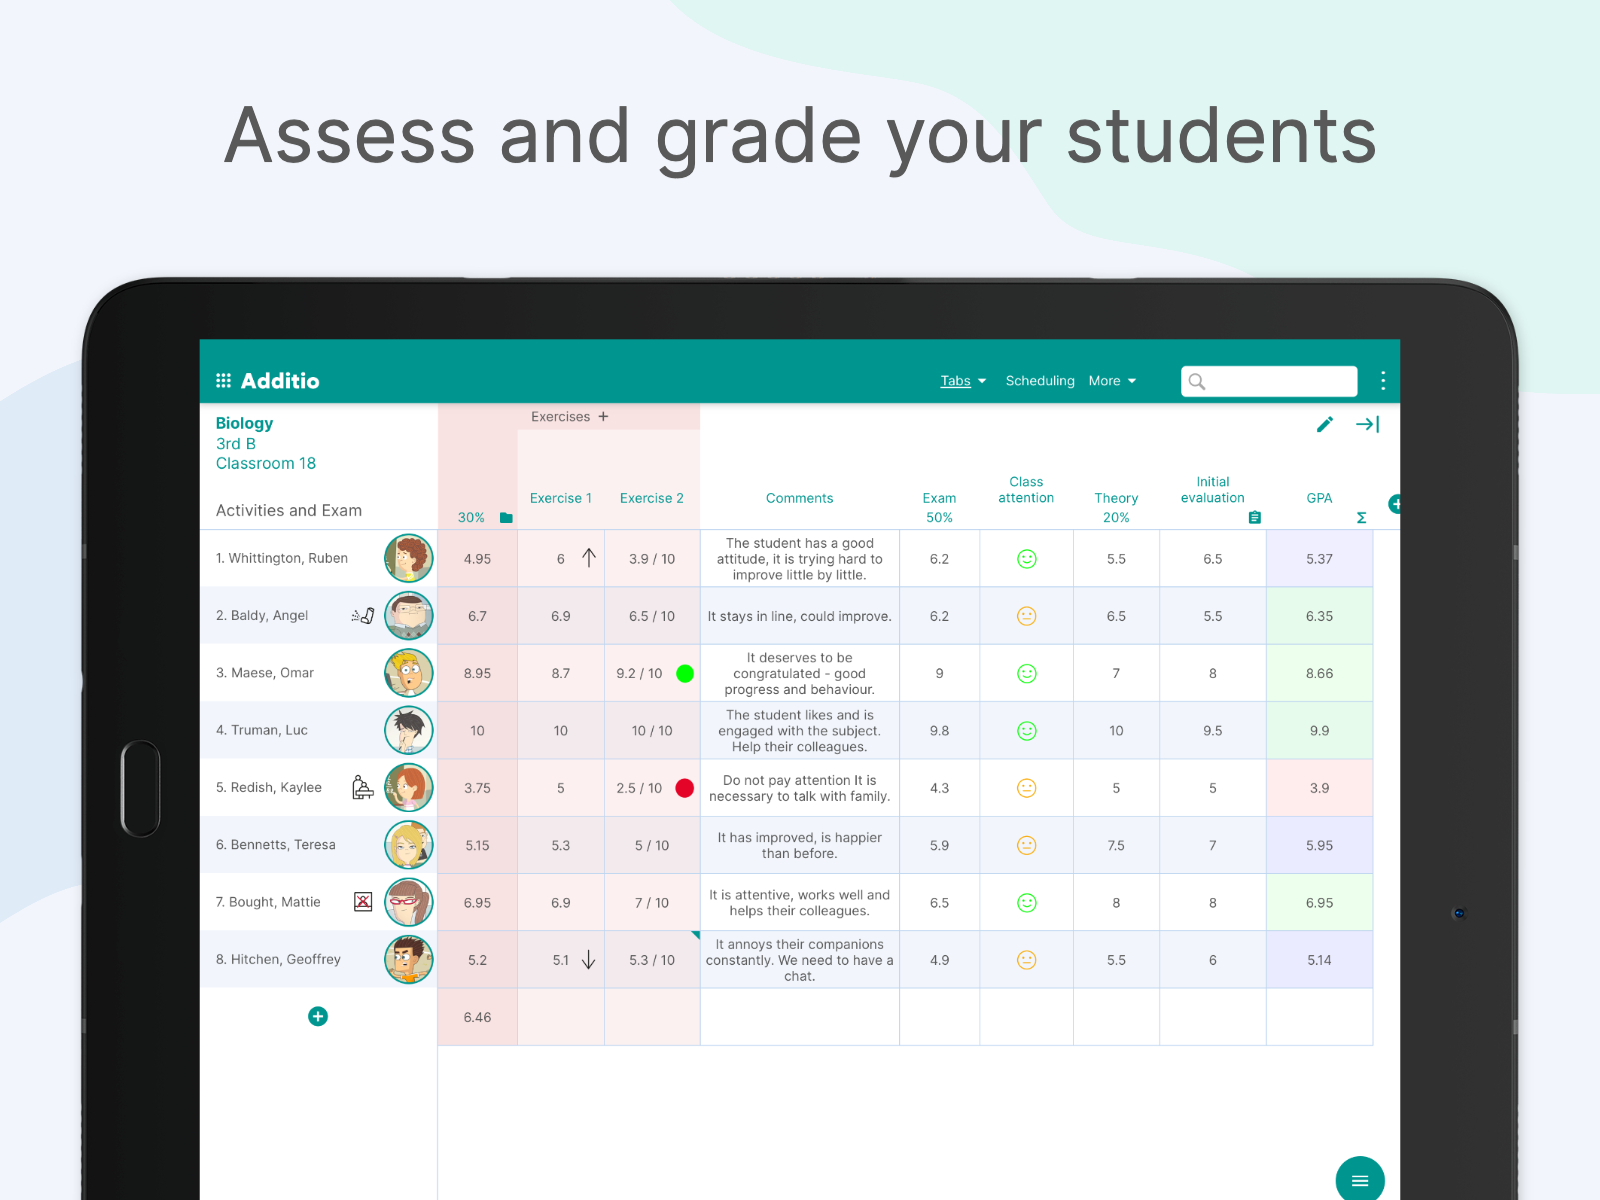Select student '6. Bennetts, Teresa'
This screenshot has height=1200, width=1600.
click(276, 845)
